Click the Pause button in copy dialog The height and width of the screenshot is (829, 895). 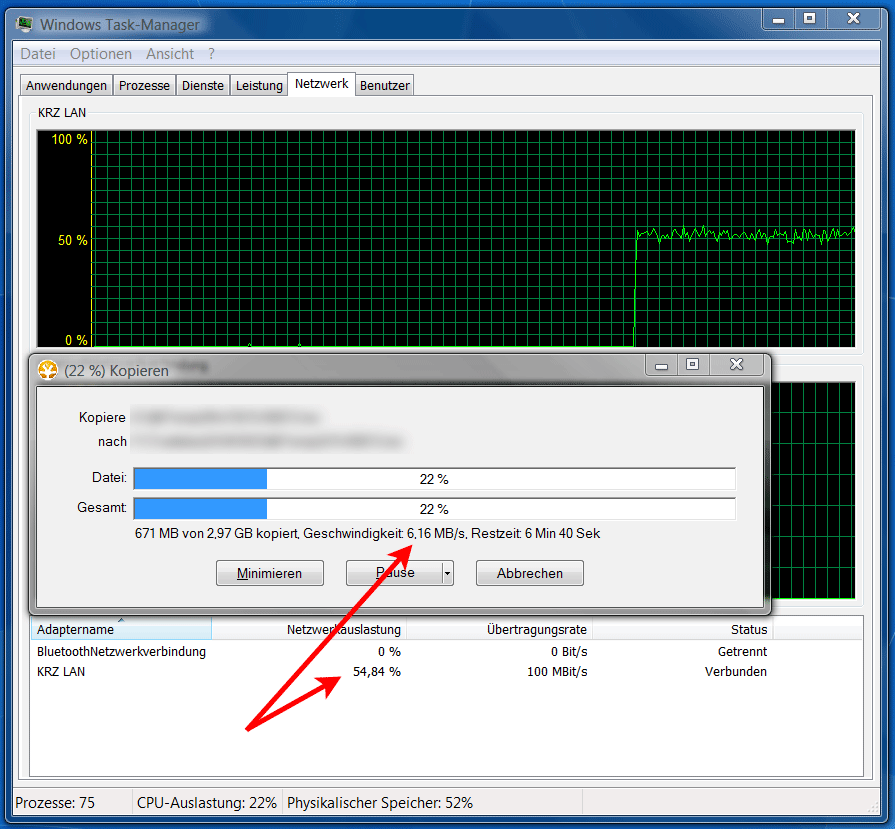tap(394, 573)
